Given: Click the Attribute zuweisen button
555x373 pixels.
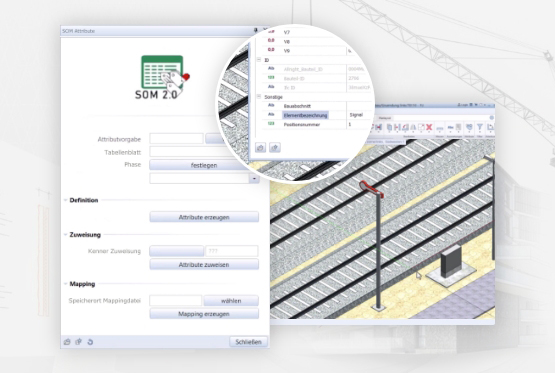Looking at the screenshot, I should click(x=204, y=264).
